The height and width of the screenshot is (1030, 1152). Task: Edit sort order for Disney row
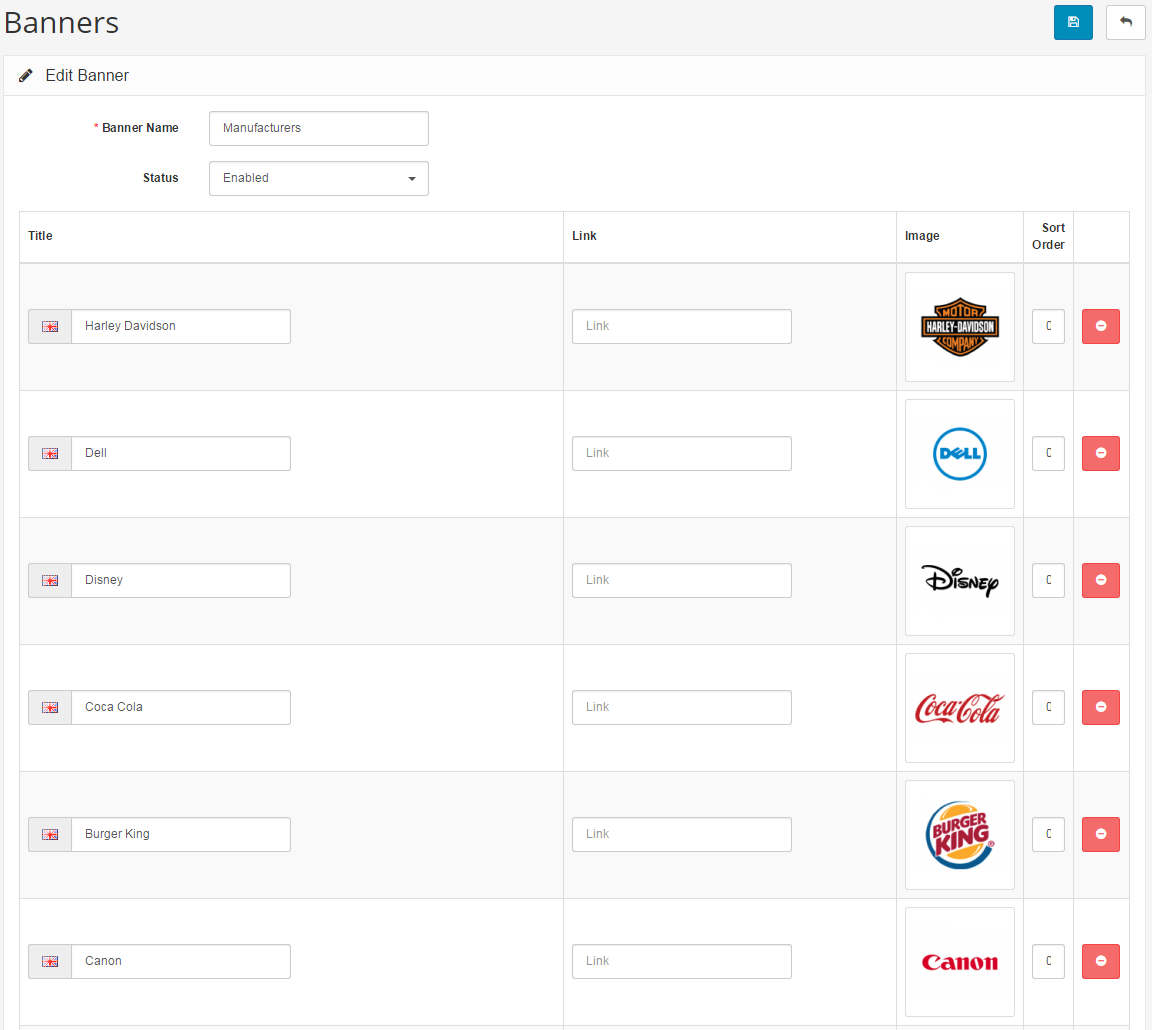pyautogui.click(x=1048, y=580)
